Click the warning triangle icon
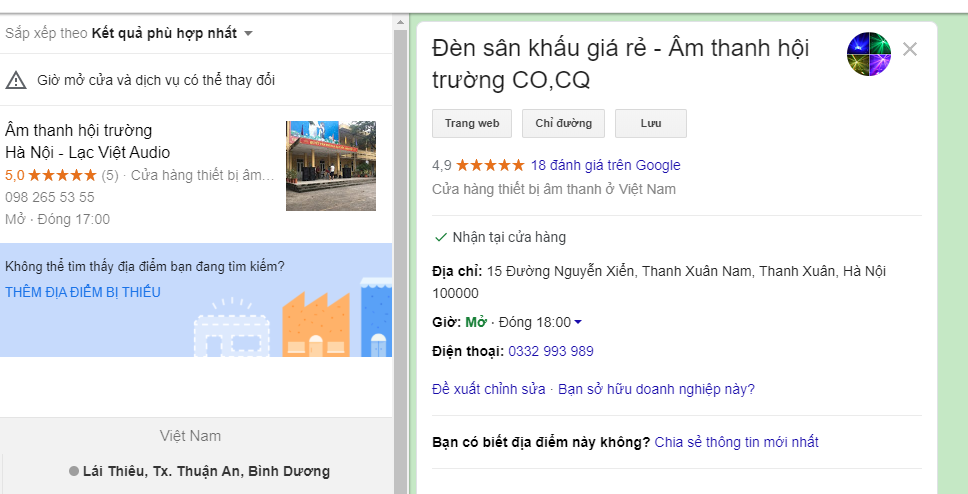This screenshot has height=494, width=968. [x=16, y=80]
